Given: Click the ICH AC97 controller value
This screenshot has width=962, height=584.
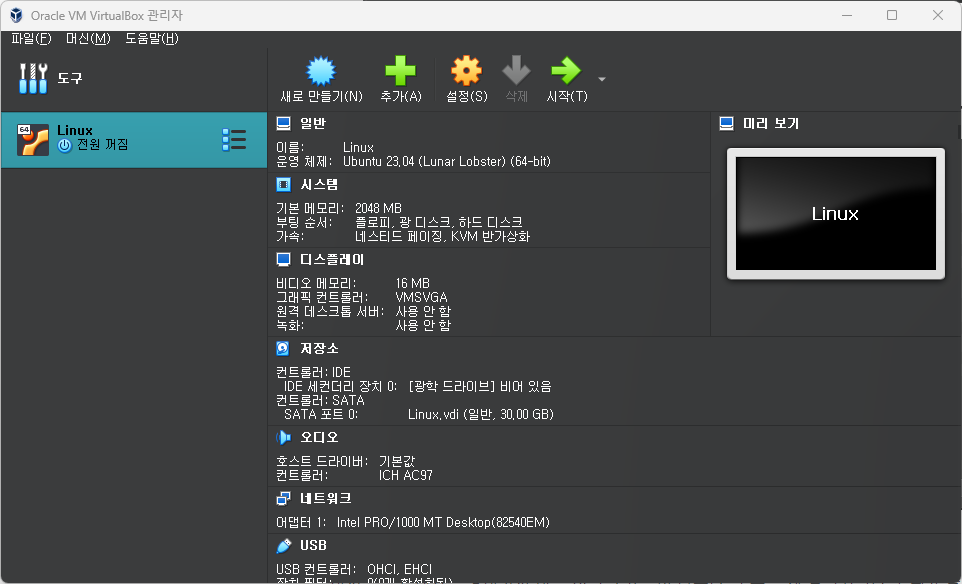Looking at the screenshot, I should [x=406, y=475].
